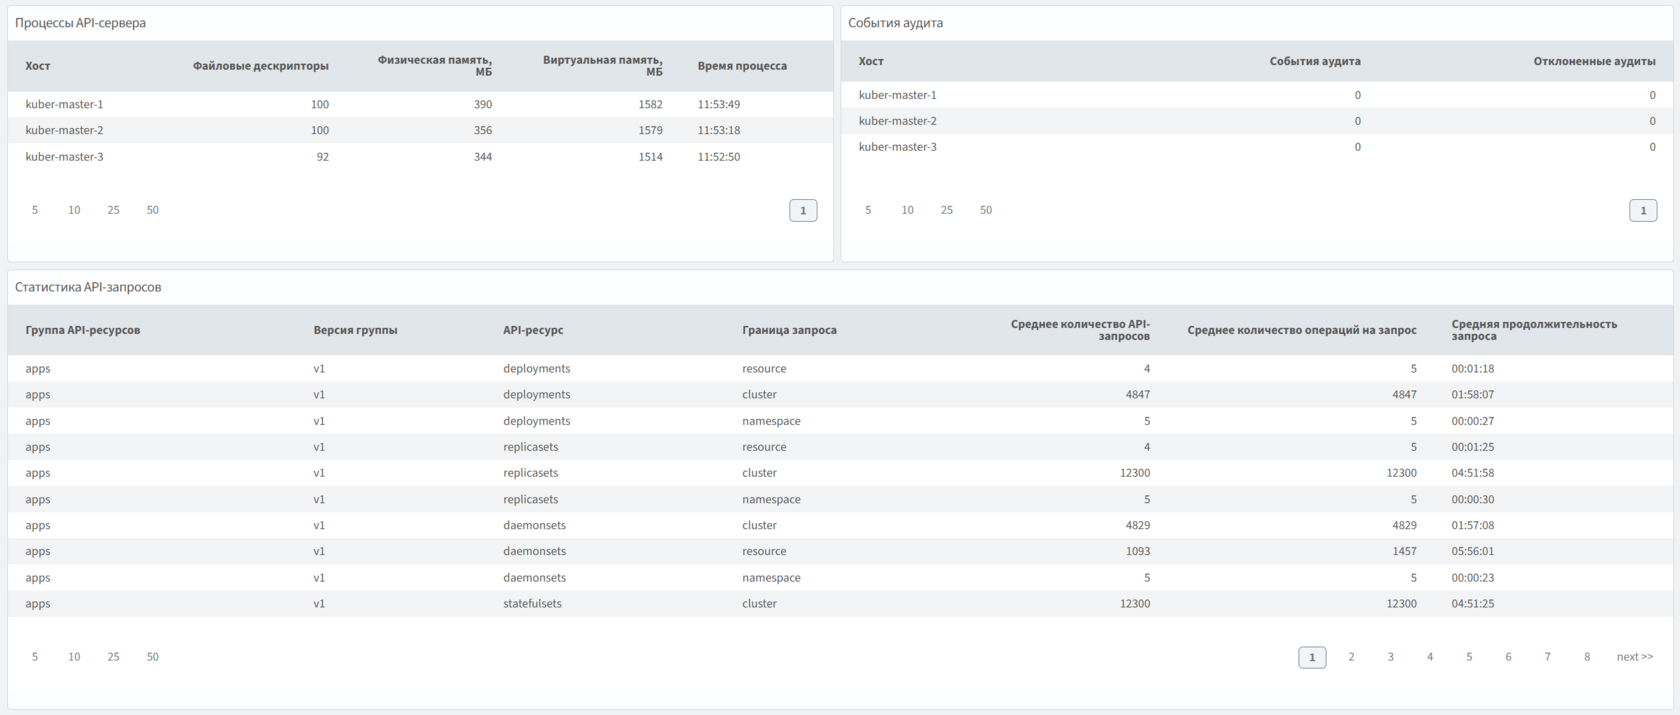Set API server processes table to 25 rows

pos(113,210)
